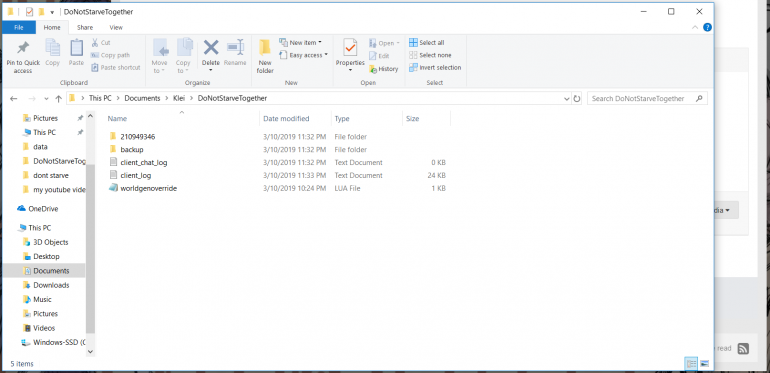Click navigation pane scroll up arrow
This screenshot has width=770, height=373.
tap(90, 116)
